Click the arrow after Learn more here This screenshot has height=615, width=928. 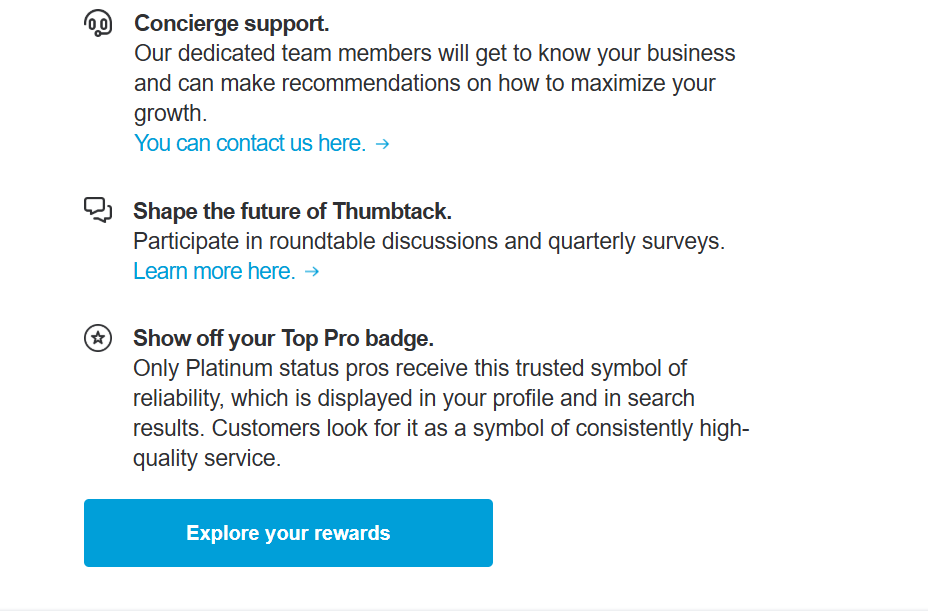312,272
